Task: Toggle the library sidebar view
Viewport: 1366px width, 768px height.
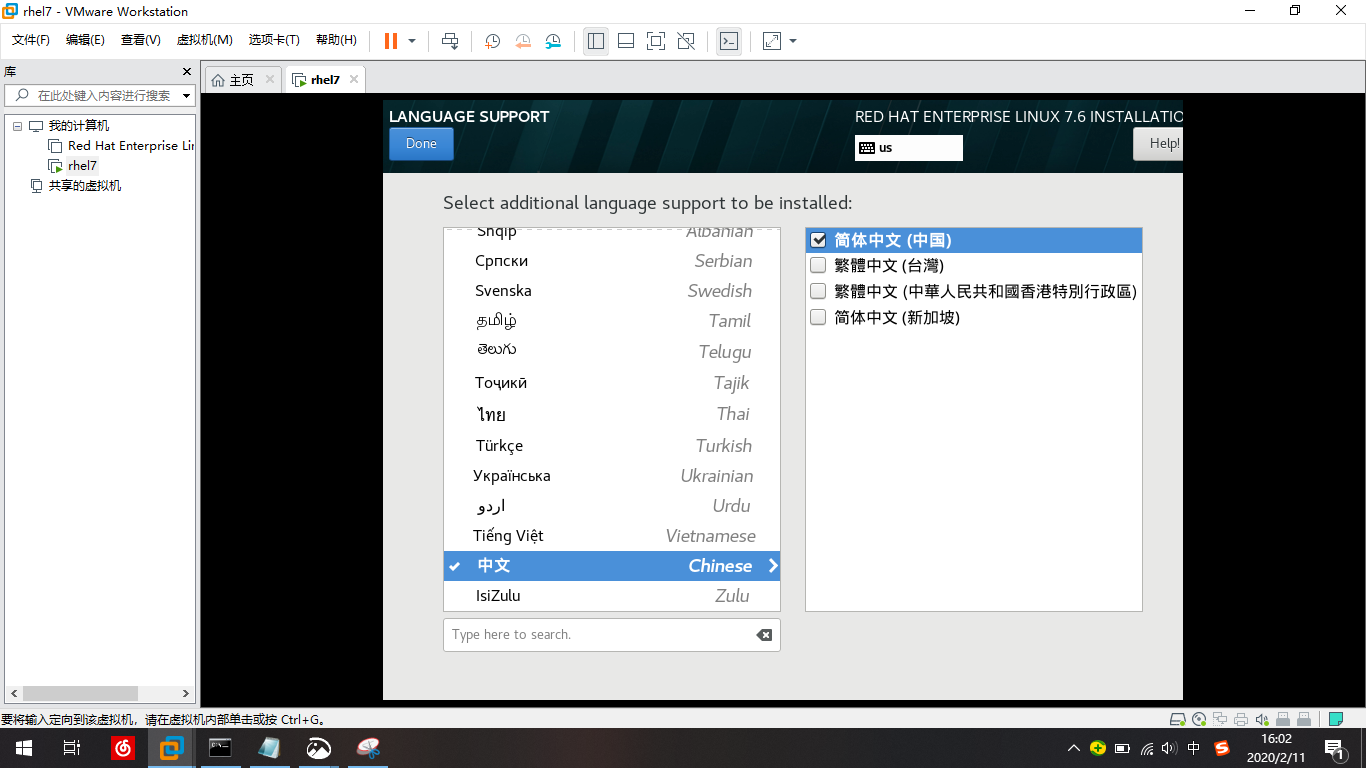Action: click(x=596, y=41)
